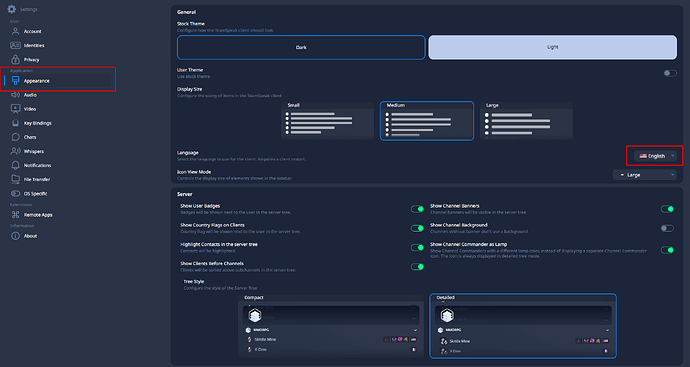
Task: Click the About info icon
Action: click(x=15, y=236)
